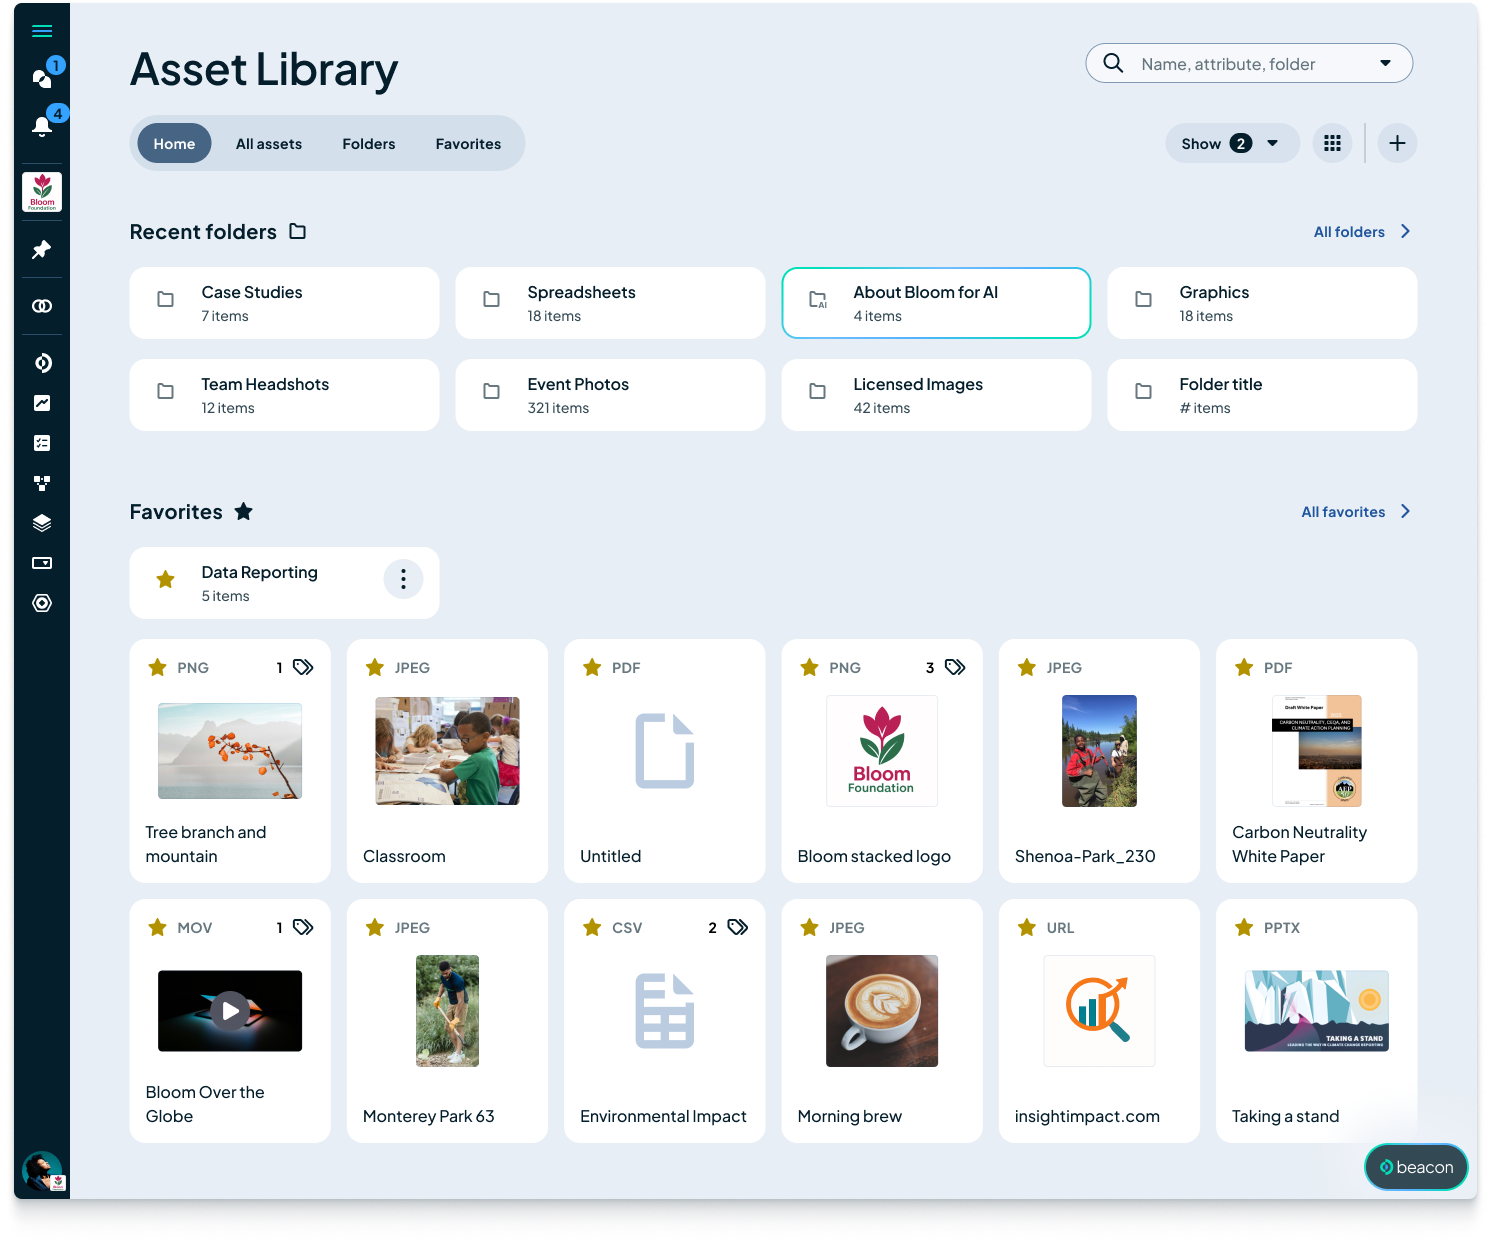Open Data Reporting three-dot options menu

click(403, 580)
